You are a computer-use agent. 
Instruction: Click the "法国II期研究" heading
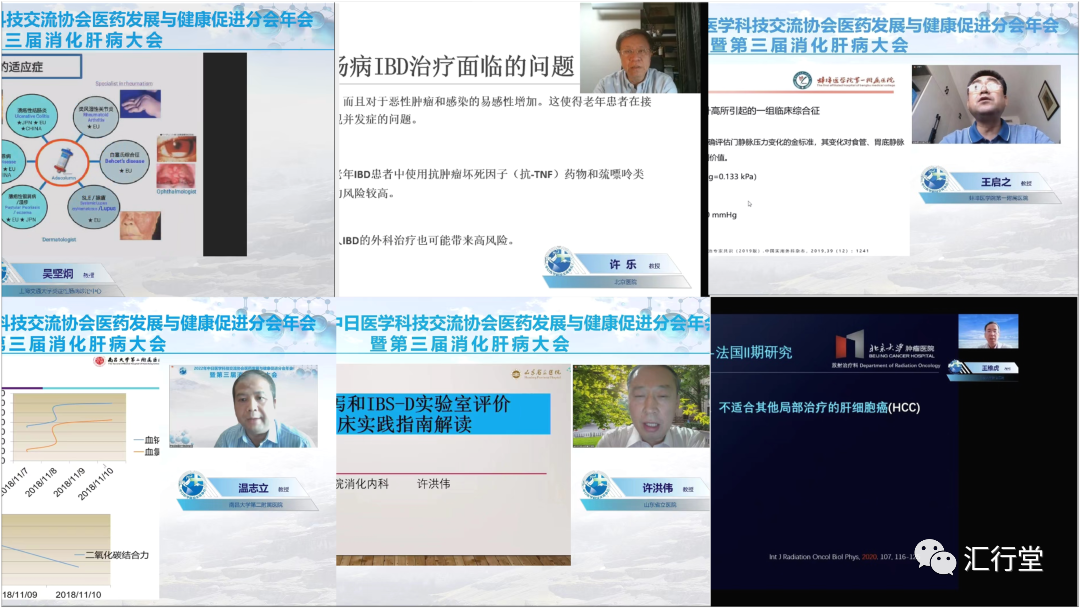click(x=754, y=353)
